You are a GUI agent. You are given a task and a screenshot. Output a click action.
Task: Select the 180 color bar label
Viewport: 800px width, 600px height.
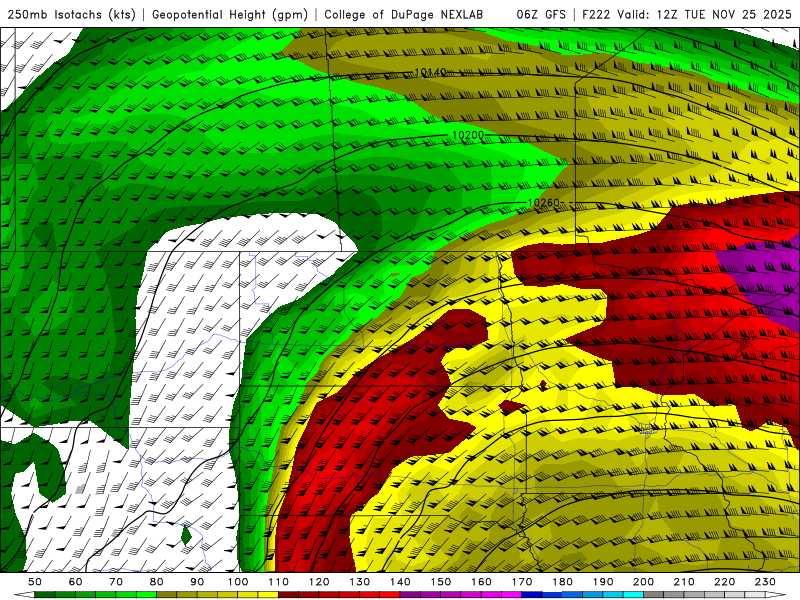(x=562, y=582)
